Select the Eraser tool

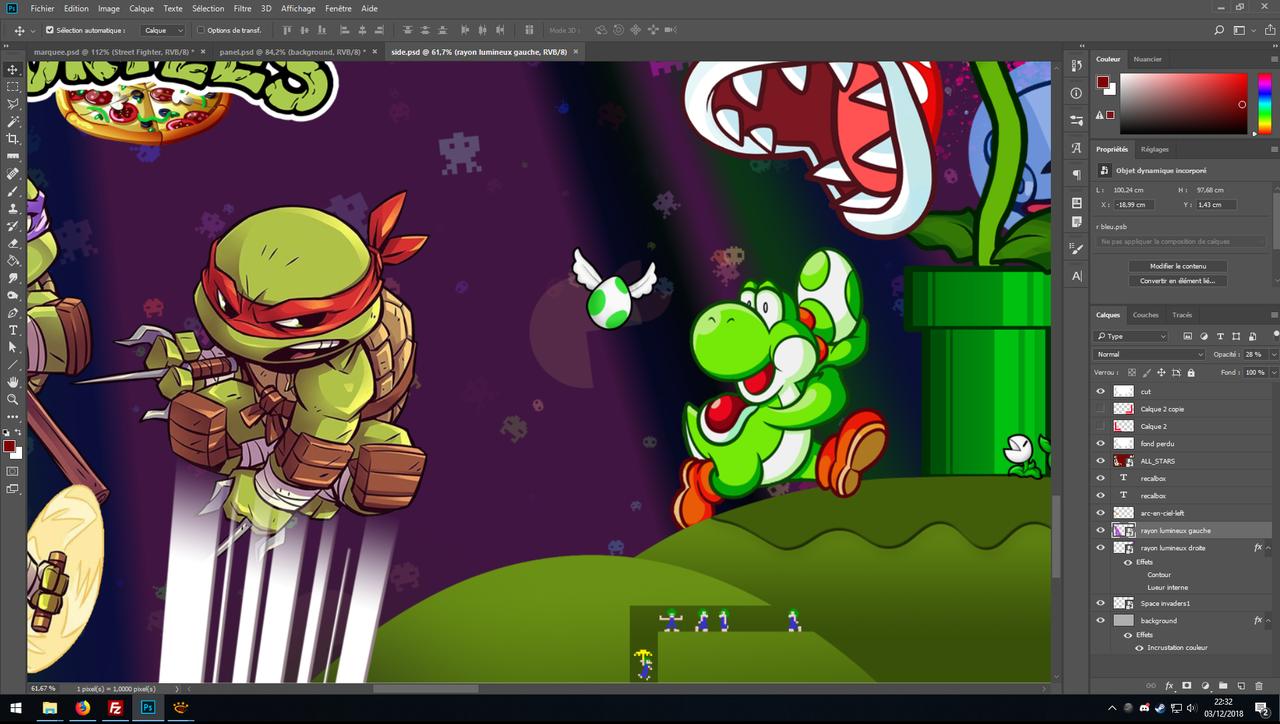(x=13, y=243)
